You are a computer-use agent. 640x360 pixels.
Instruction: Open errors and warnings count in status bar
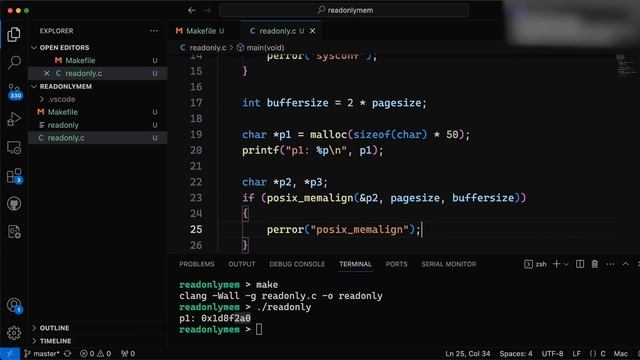(x=95, y=353)
